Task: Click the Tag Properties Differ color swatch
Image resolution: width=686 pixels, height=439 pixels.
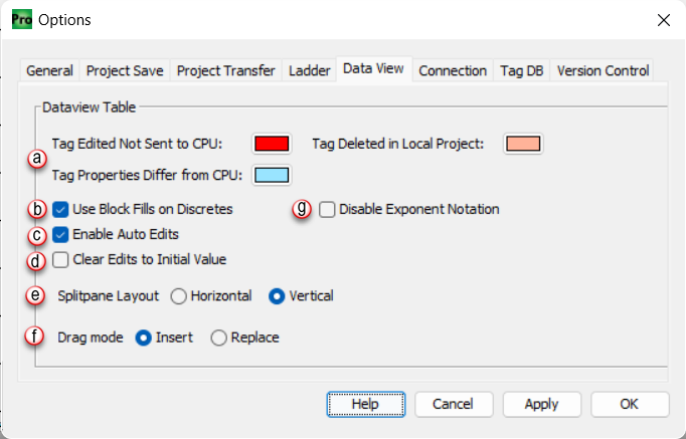Action: pyautogui.click(x=270, y=176)
